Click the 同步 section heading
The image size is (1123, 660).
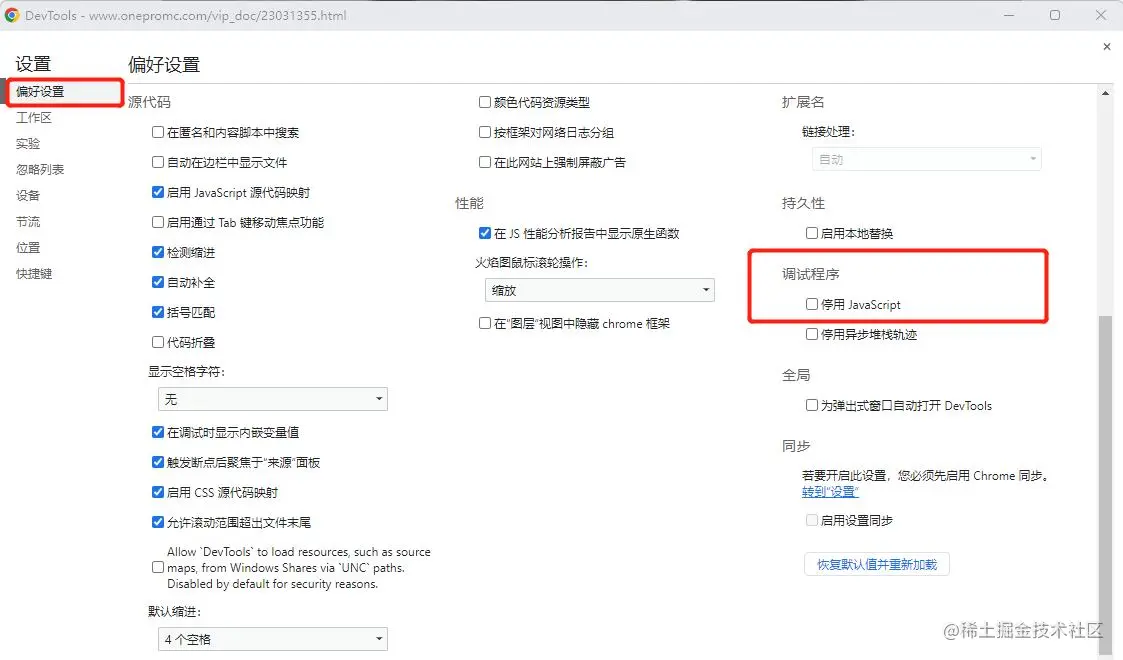796,446
